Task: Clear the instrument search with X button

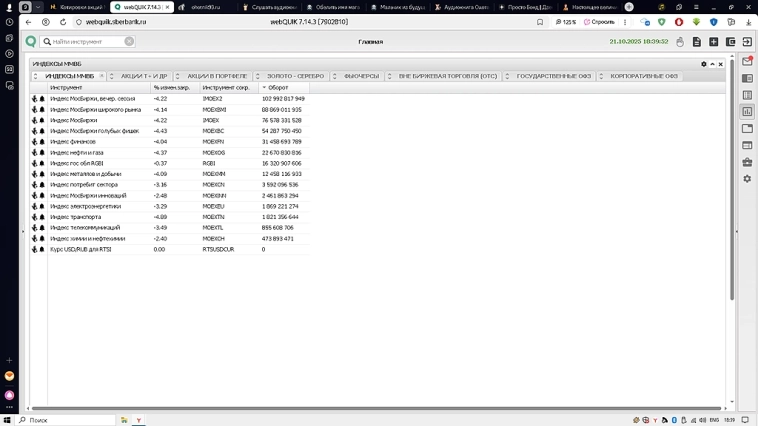Action: pyautogui.click(x=129, y=42)
